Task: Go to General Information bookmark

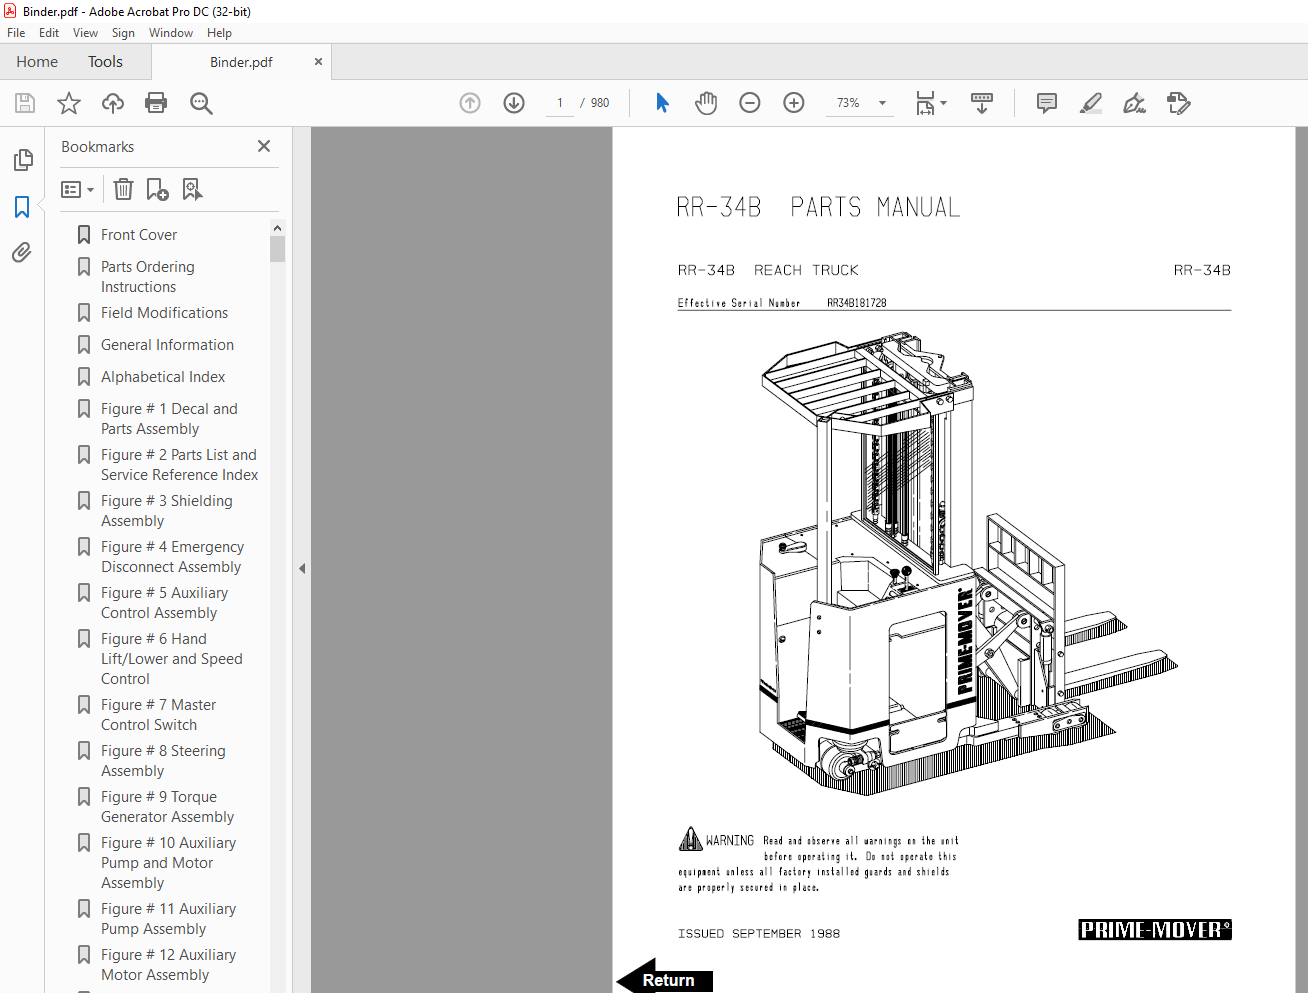Action: click(167, 345)
